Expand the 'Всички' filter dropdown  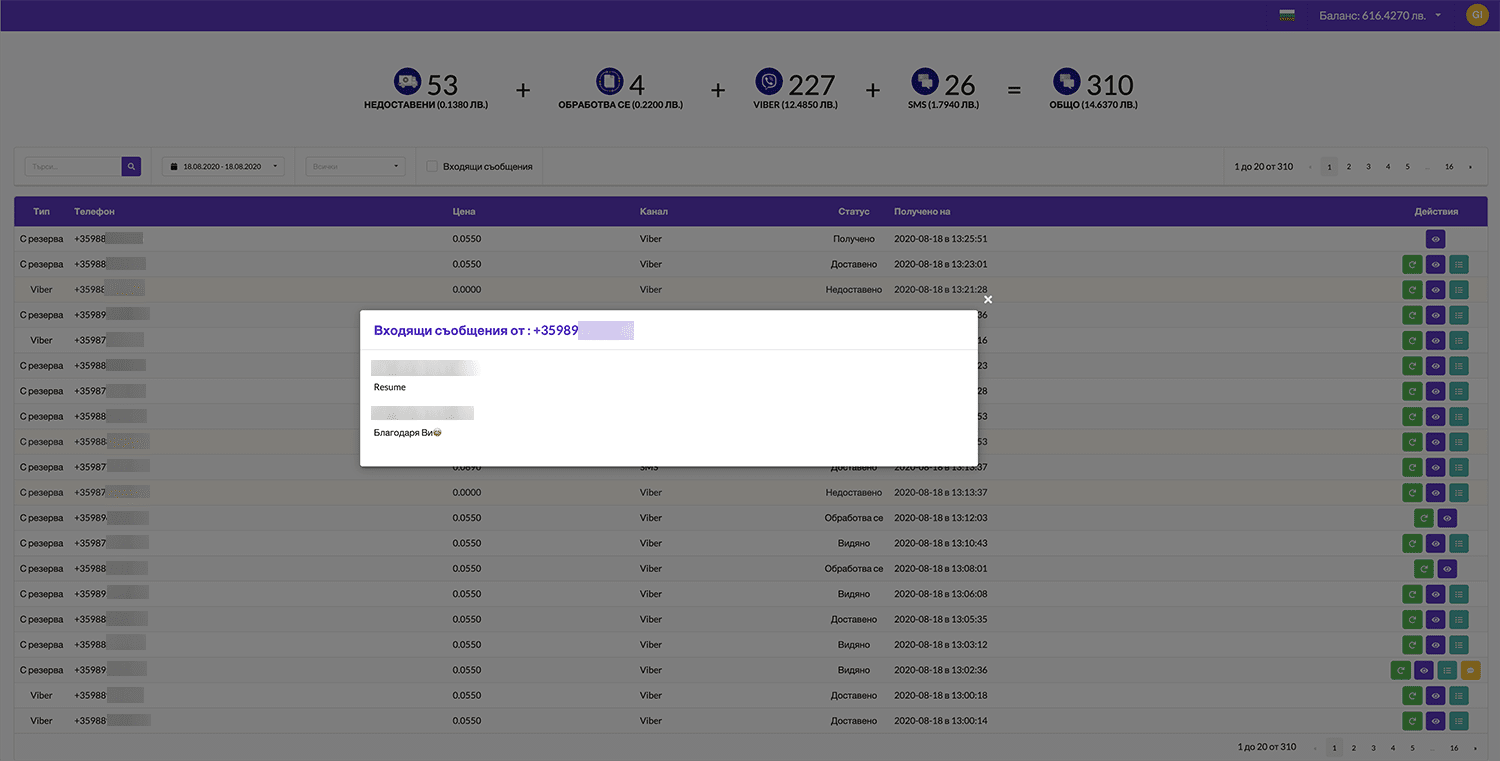point(355,167)
